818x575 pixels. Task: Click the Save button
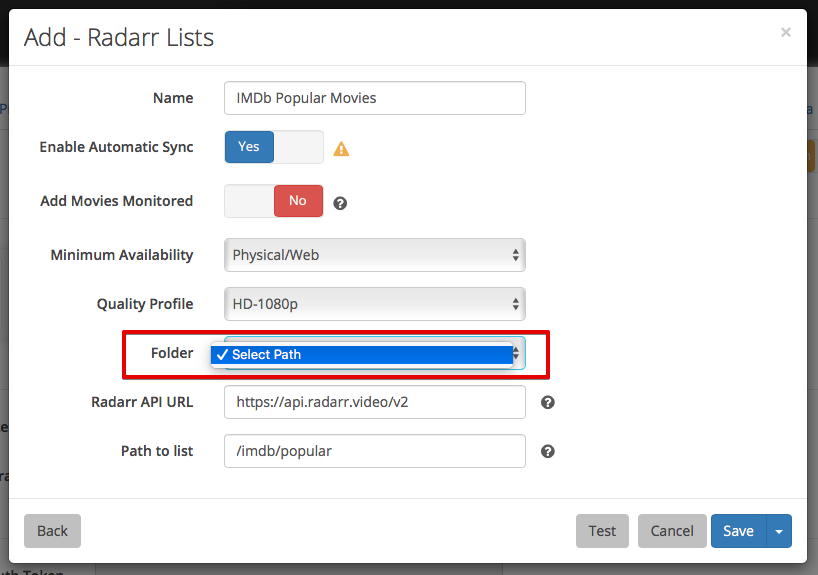click(738, 531)
